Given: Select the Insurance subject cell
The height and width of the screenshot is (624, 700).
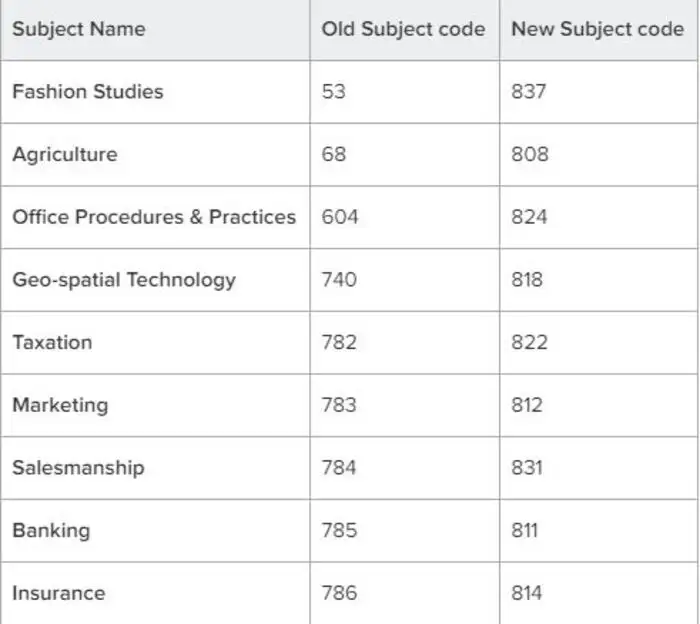Looking at the screenshot, I should click(x=58, y=593).
